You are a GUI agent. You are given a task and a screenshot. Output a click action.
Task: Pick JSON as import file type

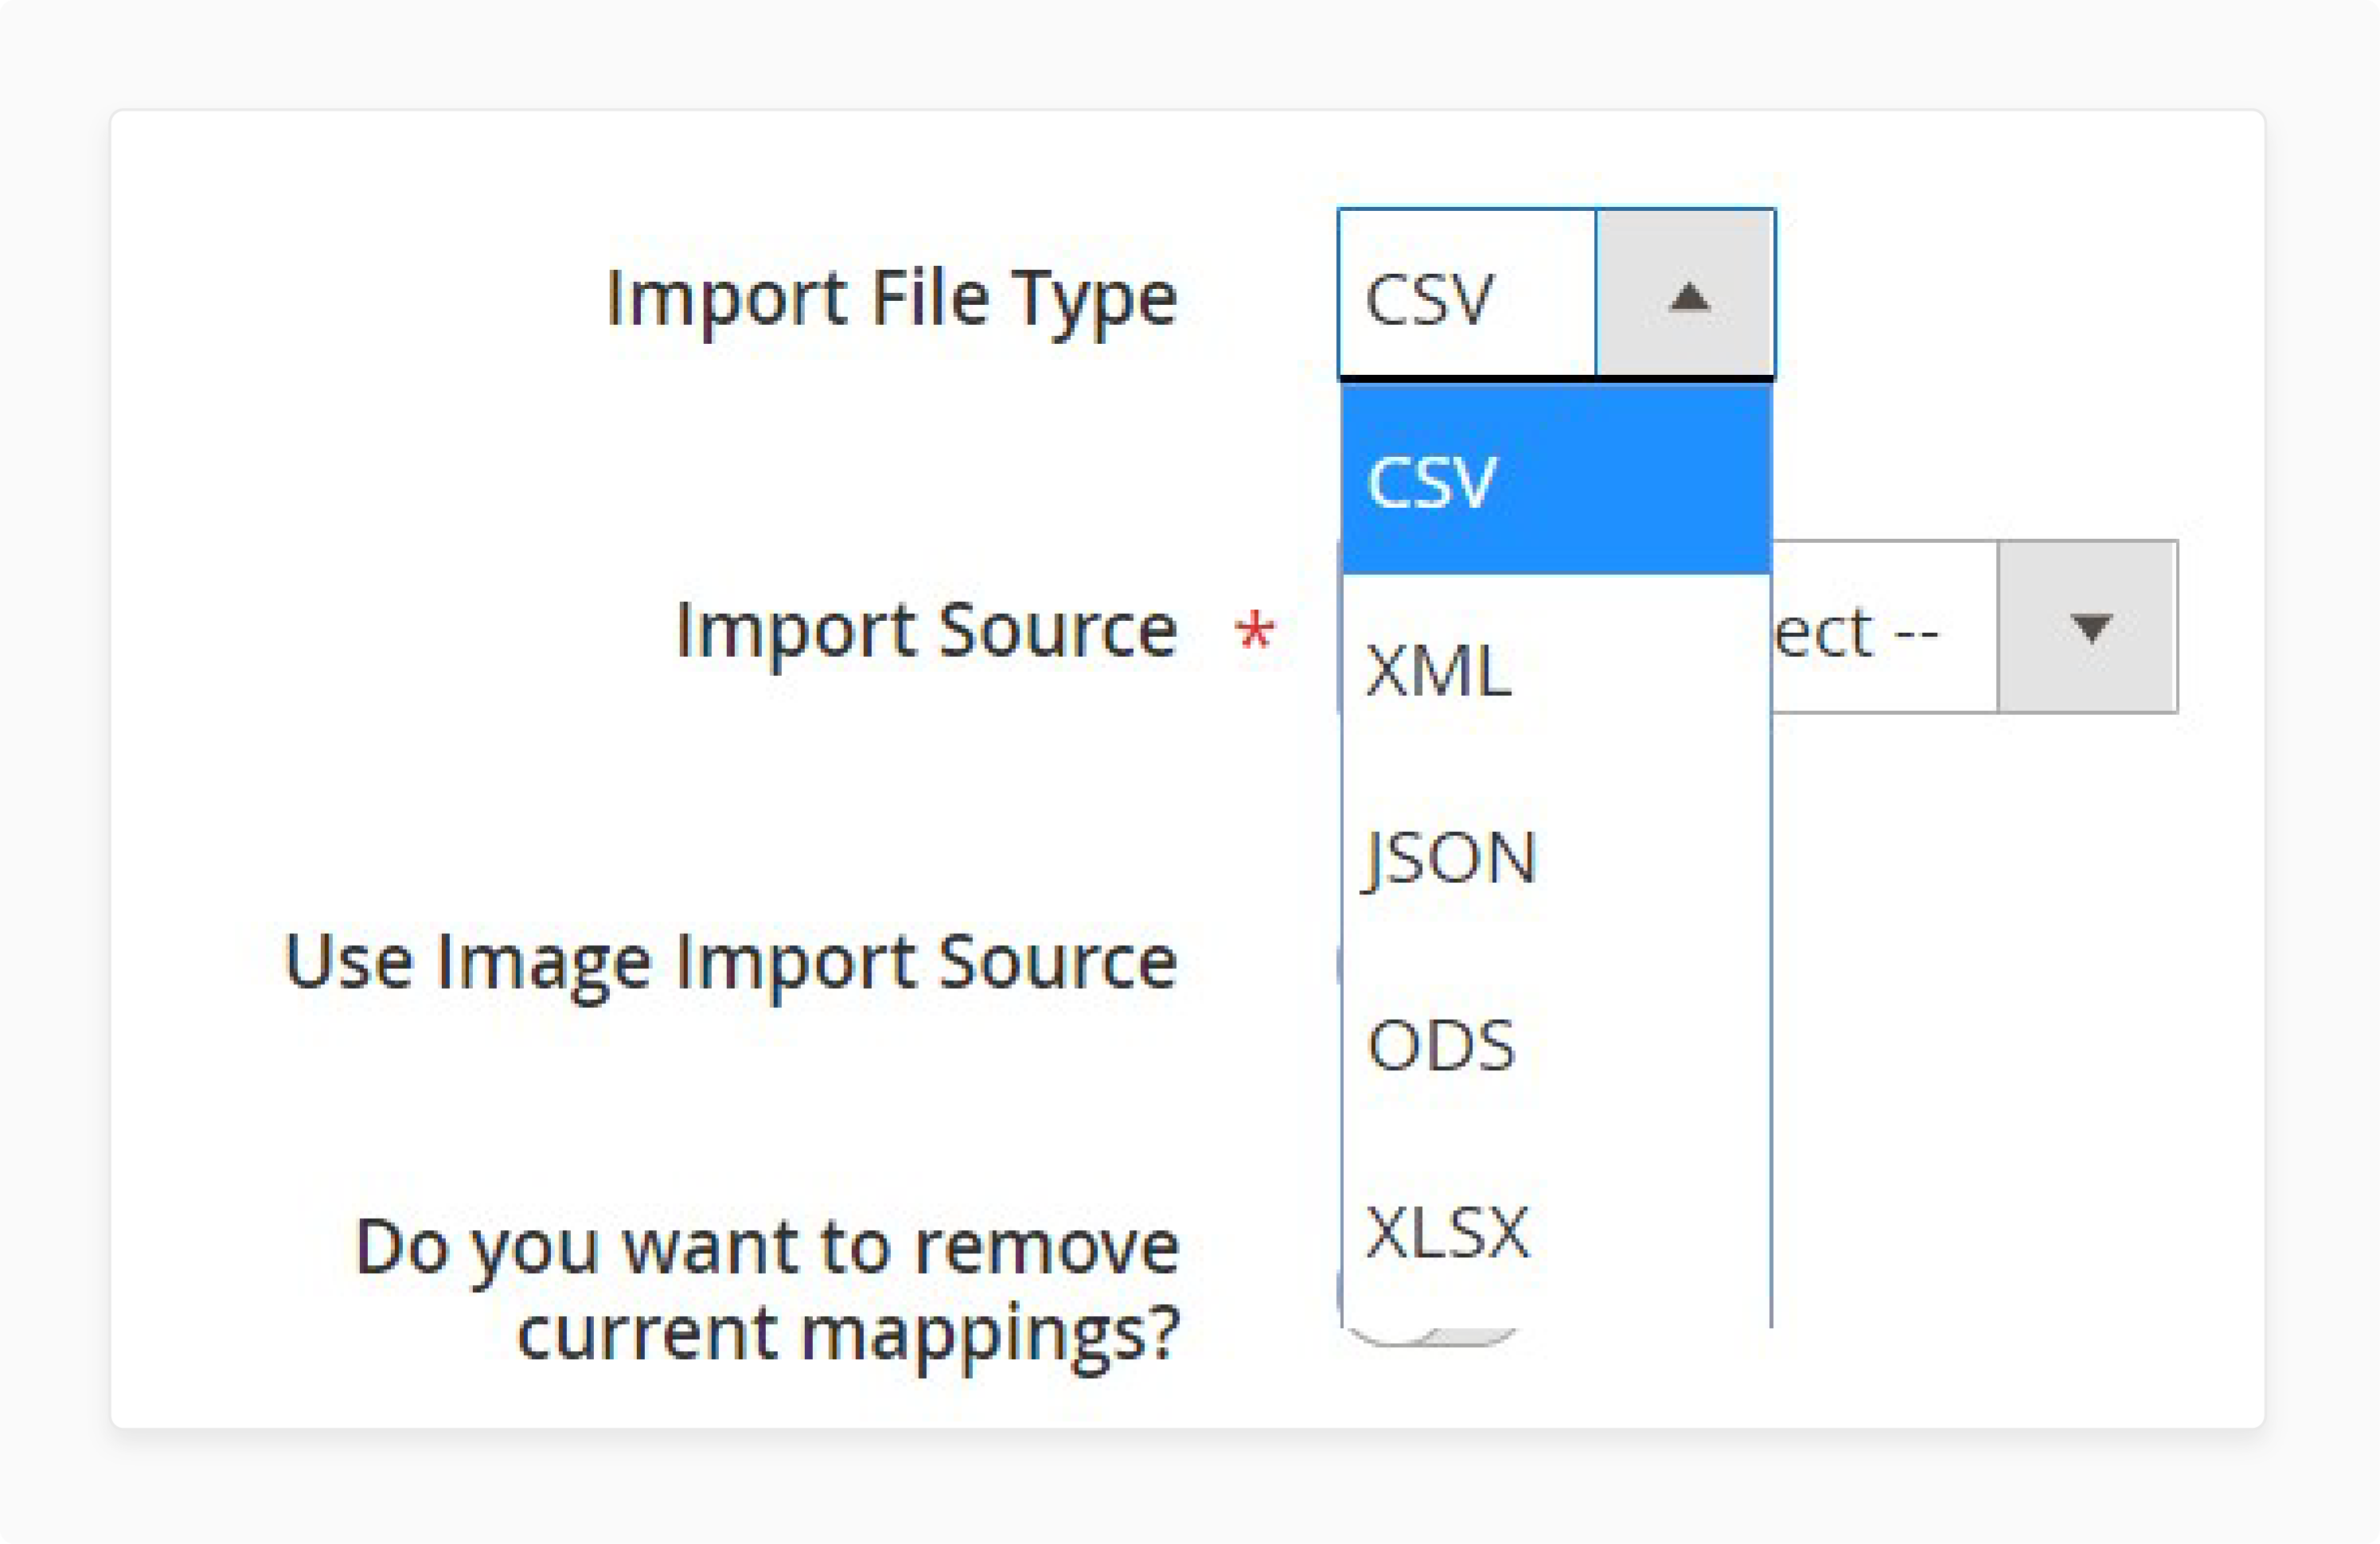[x=1556, y=856]
